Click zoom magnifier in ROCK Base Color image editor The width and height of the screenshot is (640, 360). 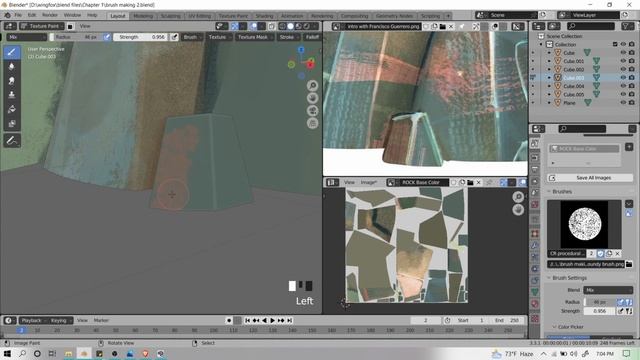518,197
